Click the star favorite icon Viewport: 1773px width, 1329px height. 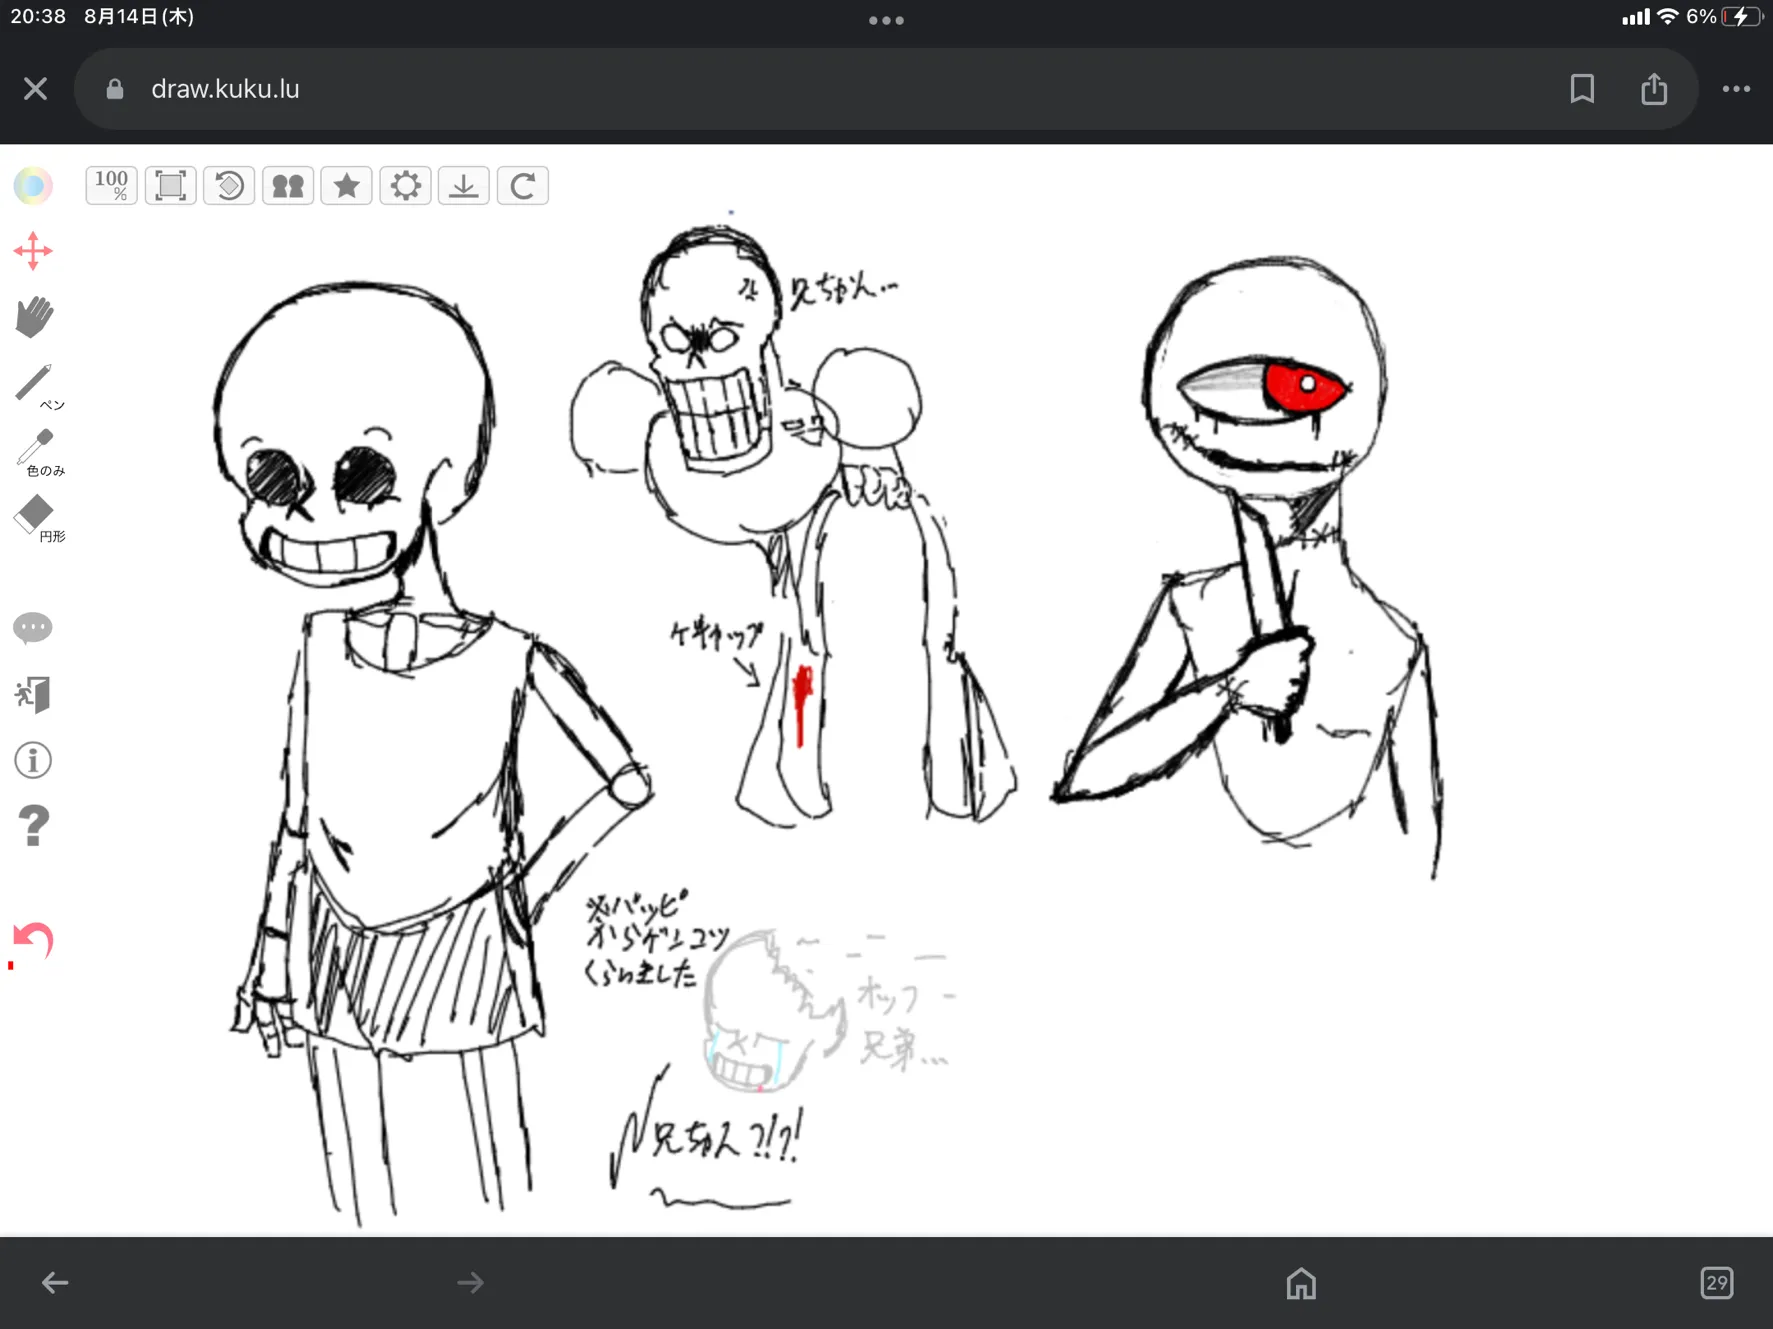(346, 185)
